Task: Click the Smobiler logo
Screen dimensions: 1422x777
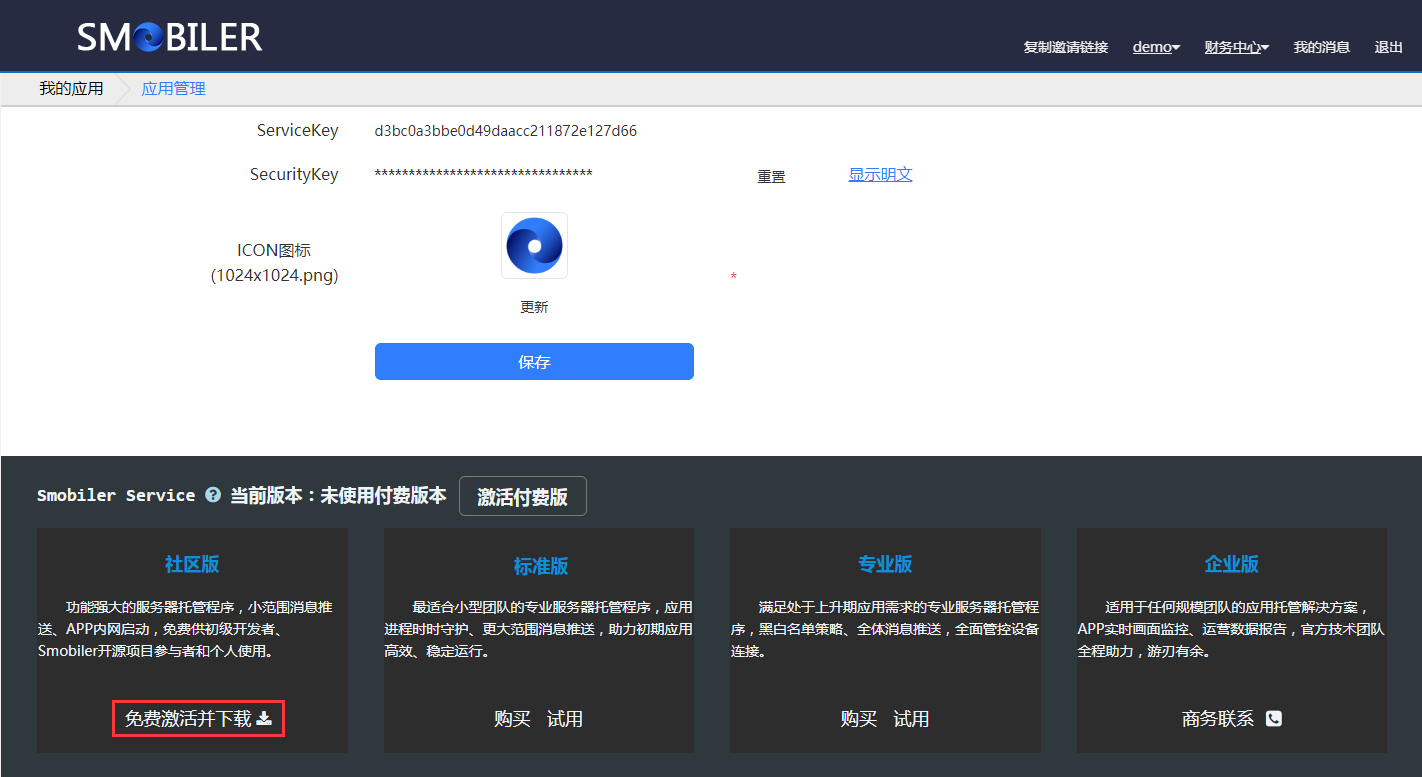Action: 170,37
